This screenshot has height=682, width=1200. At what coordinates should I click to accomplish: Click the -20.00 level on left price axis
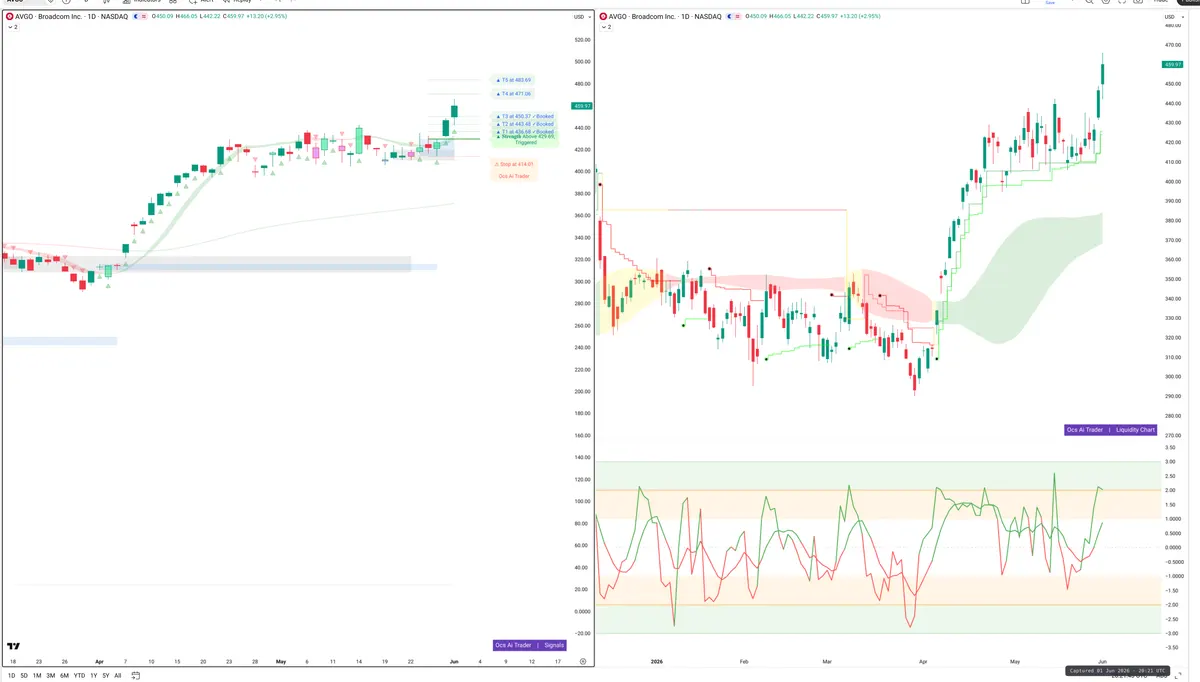tap(582, 634)
